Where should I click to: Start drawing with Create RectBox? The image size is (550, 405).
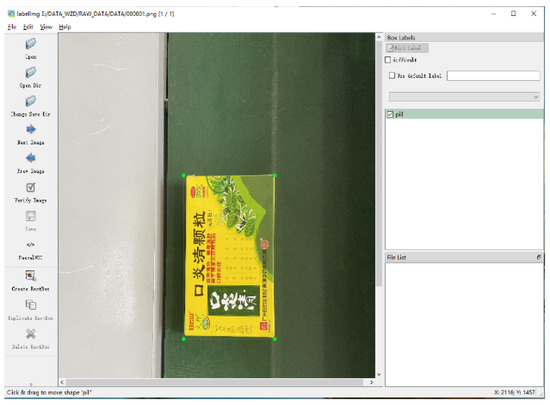point(31,281)
